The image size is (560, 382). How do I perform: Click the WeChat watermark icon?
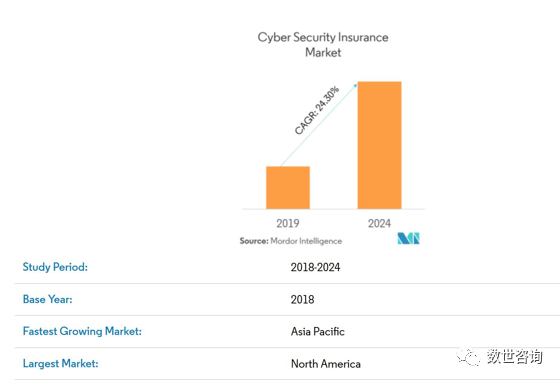(468, 356)
